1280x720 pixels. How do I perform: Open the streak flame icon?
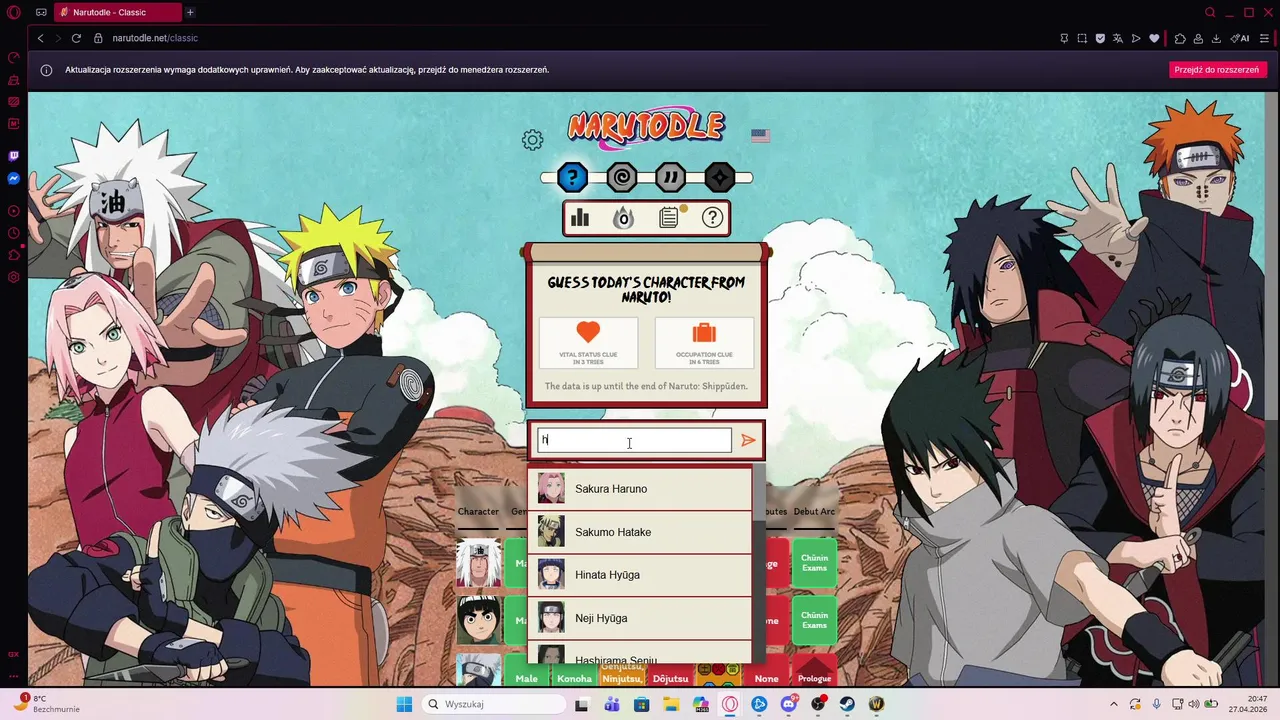click(624, 217)
